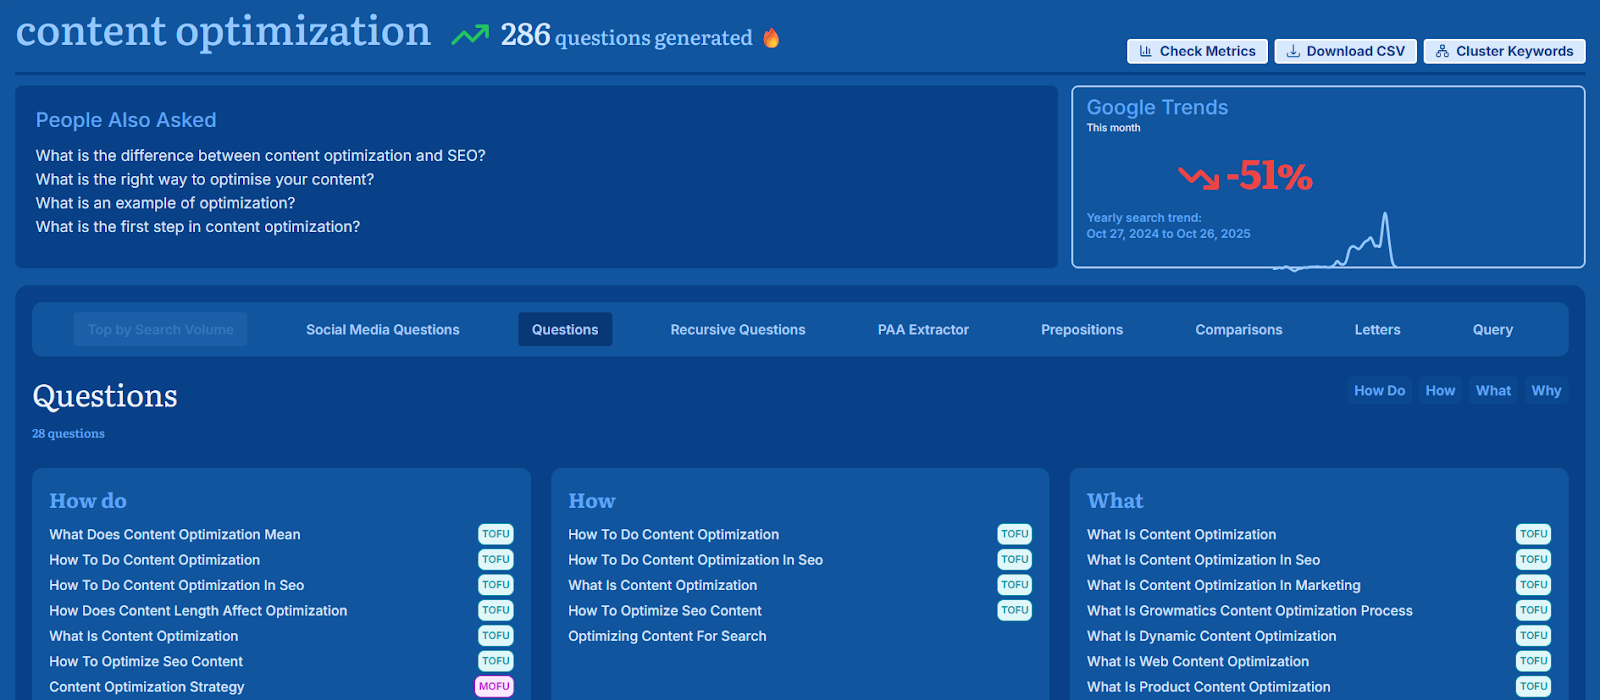Select the PAA Extractor tab
The image size is (1600, 700).
click(x=923, y=330)
